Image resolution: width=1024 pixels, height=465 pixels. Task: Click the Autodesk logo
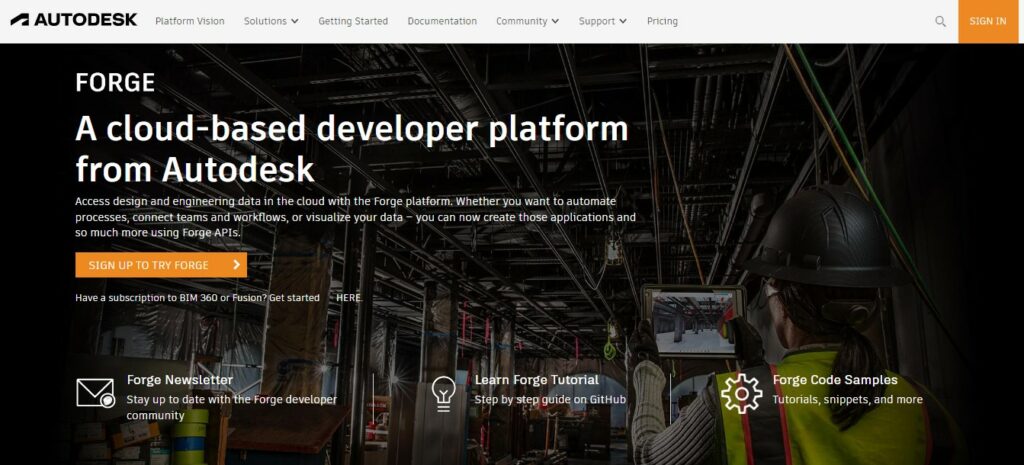pos(74,20)
